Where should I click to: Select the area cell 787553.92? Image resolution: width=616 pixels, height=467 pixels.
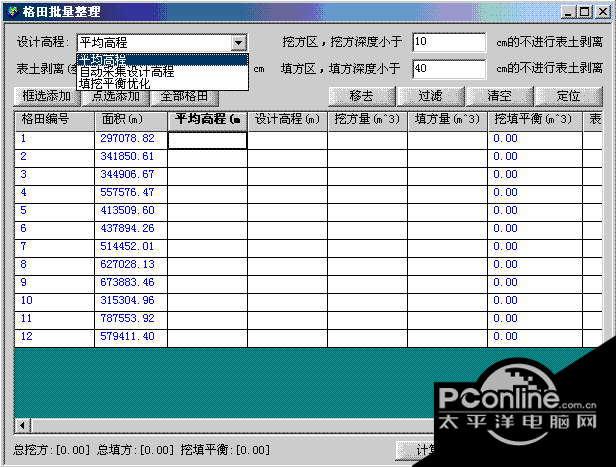click(131, 320)
